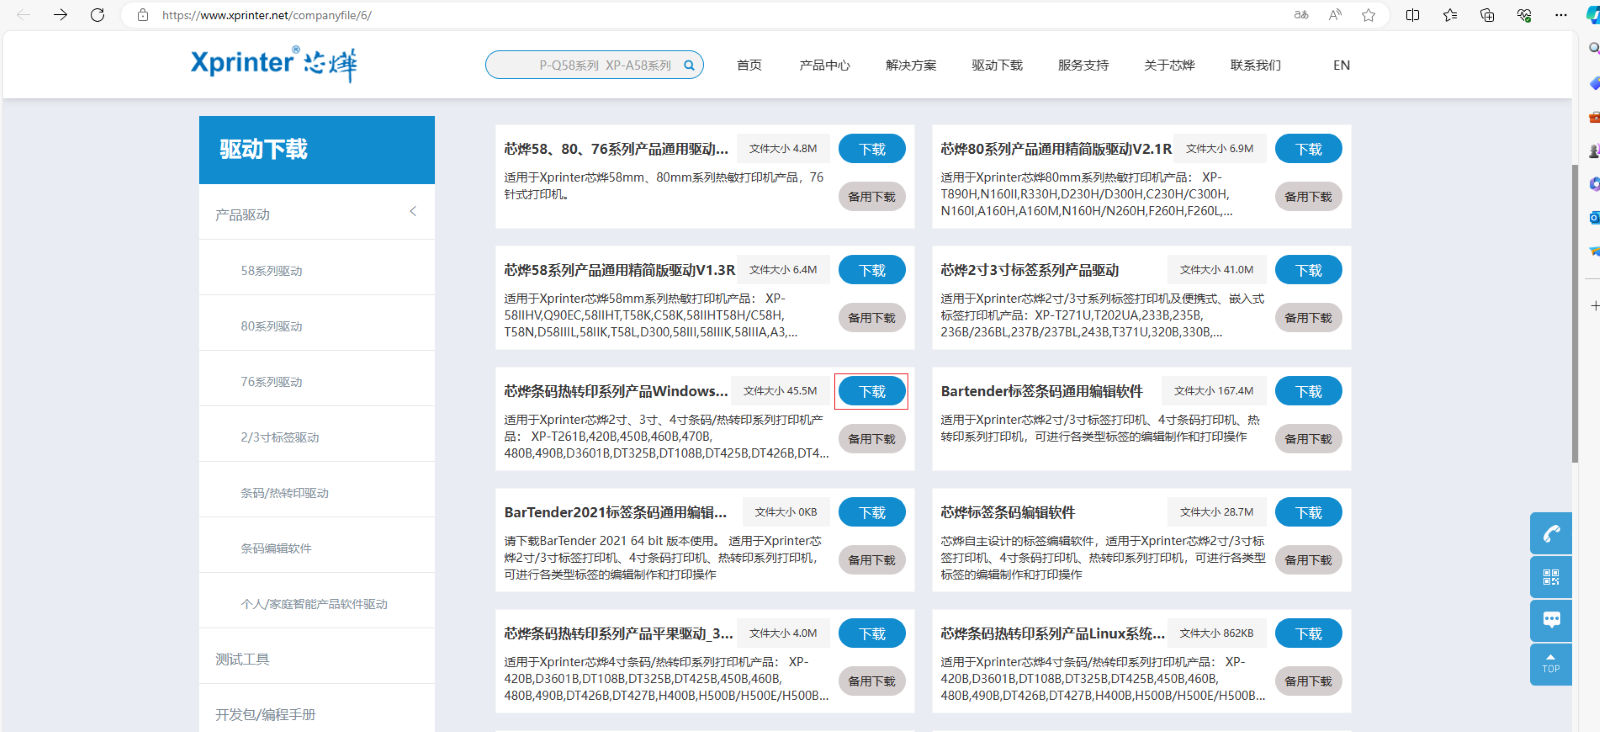The image size is (1600, 732).
Task: Download 芯烨58系列 精简版驱动V1.3R
Action: tap(872, 270)
